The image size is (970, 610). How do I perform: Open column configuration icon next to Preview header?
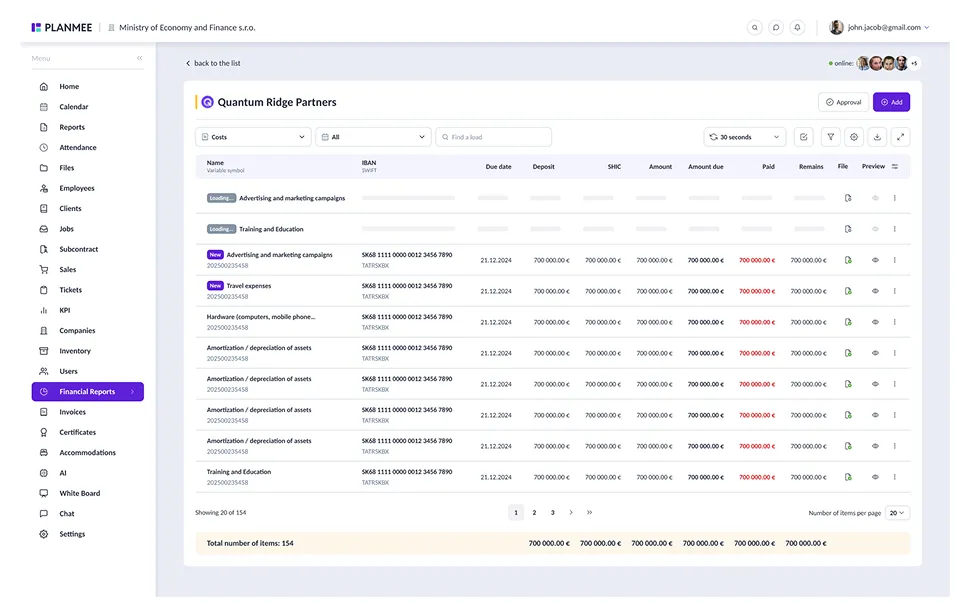coord(895,166)
